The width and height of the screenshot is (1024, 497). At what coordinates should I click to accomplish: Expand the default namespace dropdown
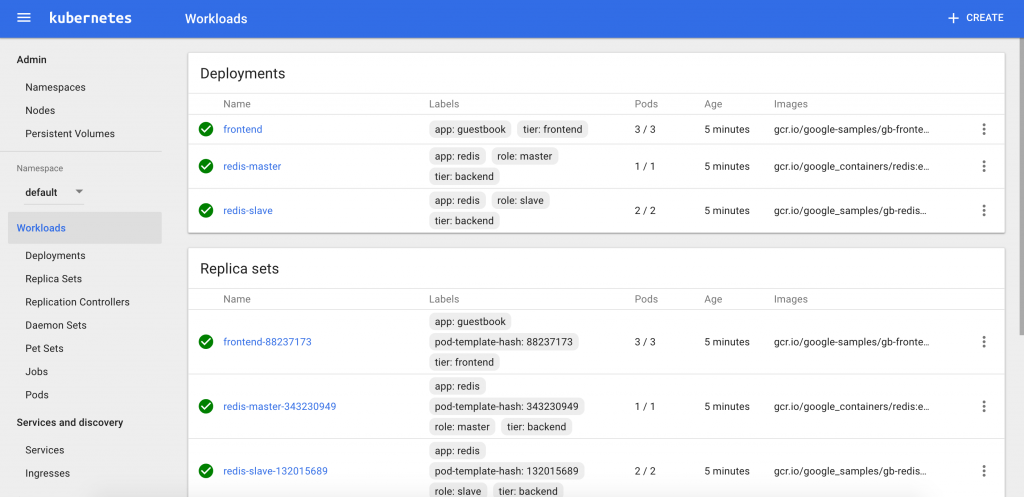click(54, 192)
